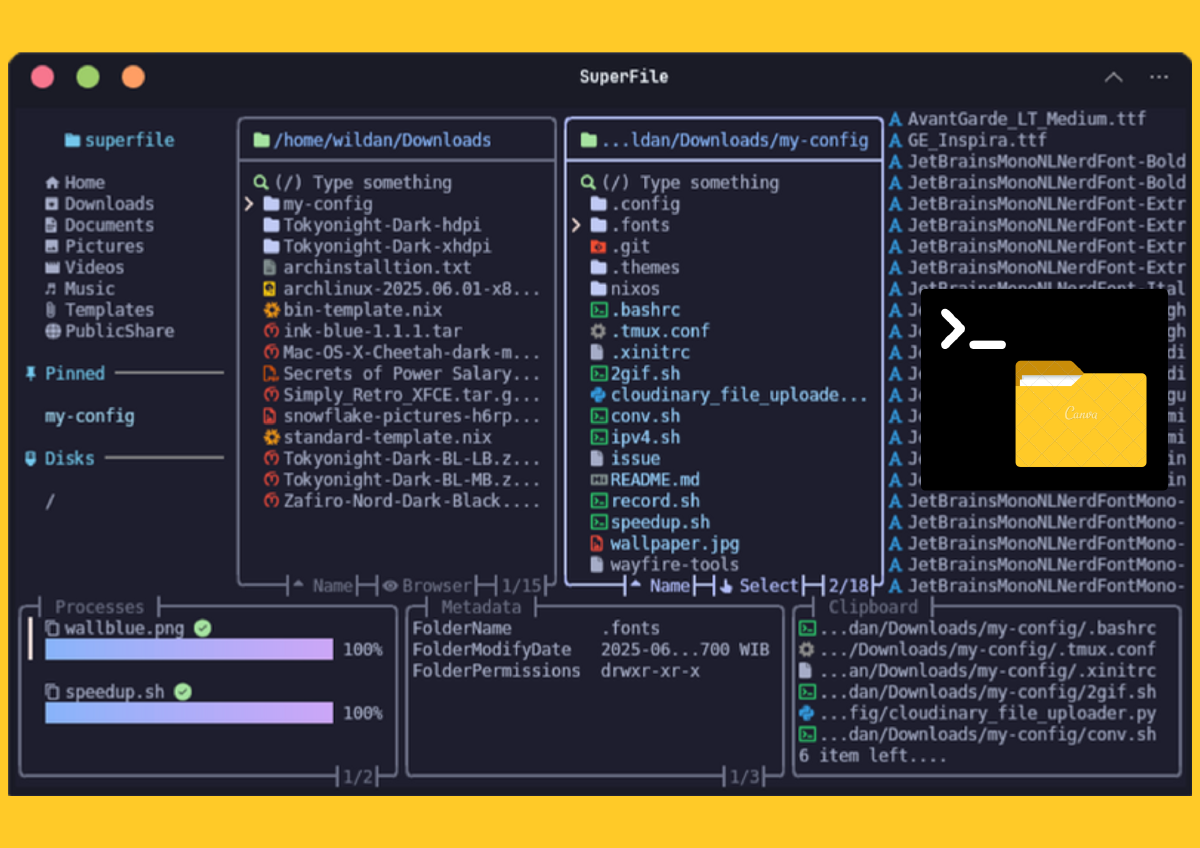Viewport: 1200px width, 848px height.
Task: Click the font icon beside GE_Inspira.ttf
Action: pos(895,140)
